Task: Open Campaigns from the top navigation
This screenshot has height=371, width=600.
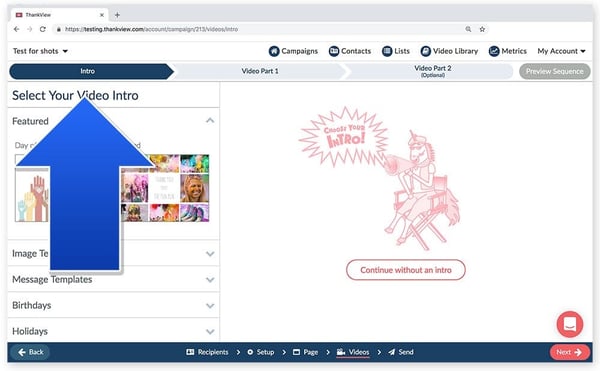Action: coord(293,51)
